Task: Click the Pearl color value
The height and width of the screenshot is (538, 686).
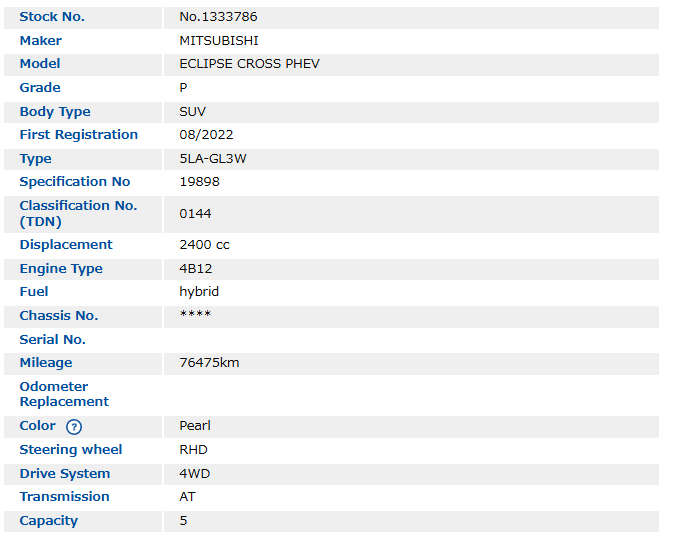Action: [195, 426]
